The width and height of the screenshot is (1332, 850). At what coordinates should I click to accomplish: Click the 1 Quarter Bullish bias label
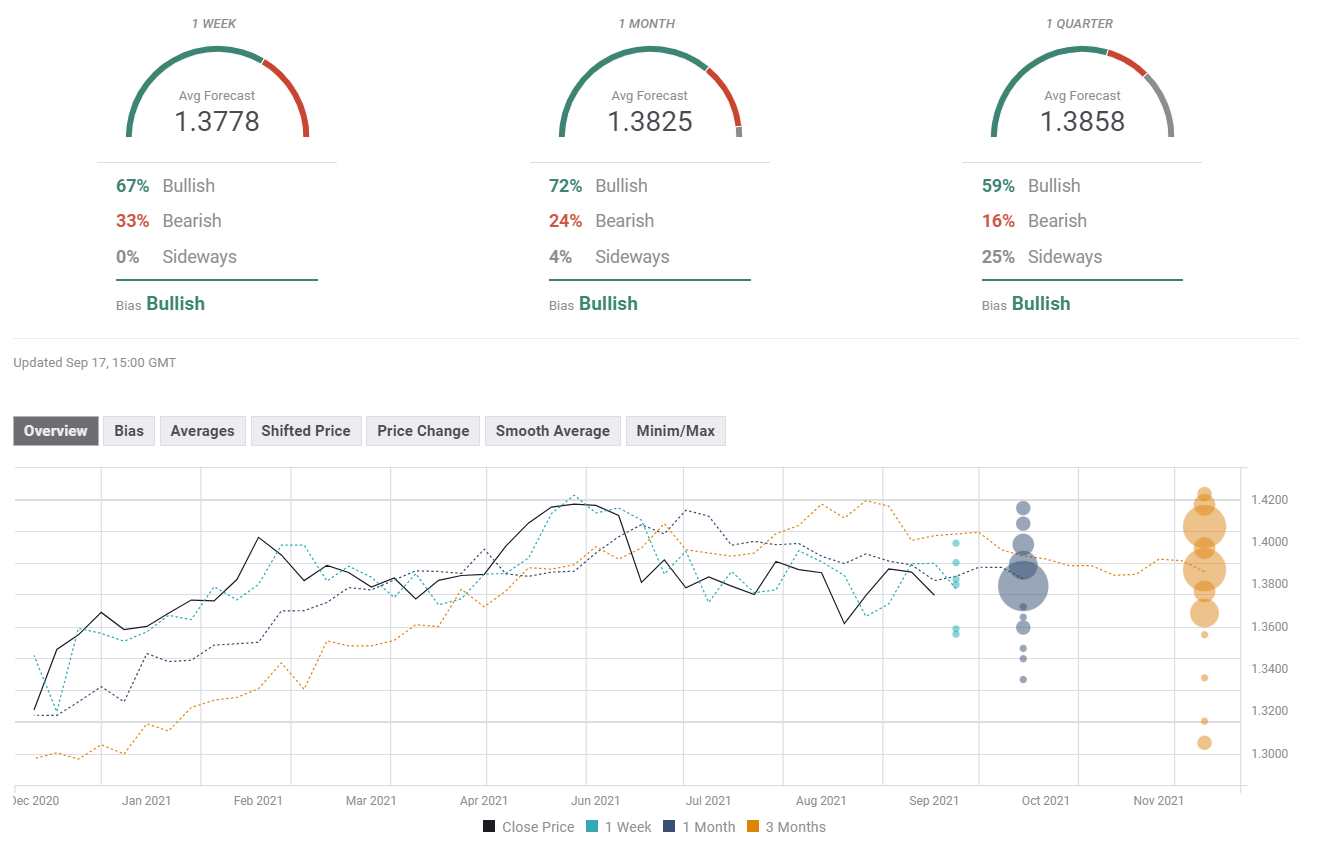pyautogui.click(x=1040, y=304)
